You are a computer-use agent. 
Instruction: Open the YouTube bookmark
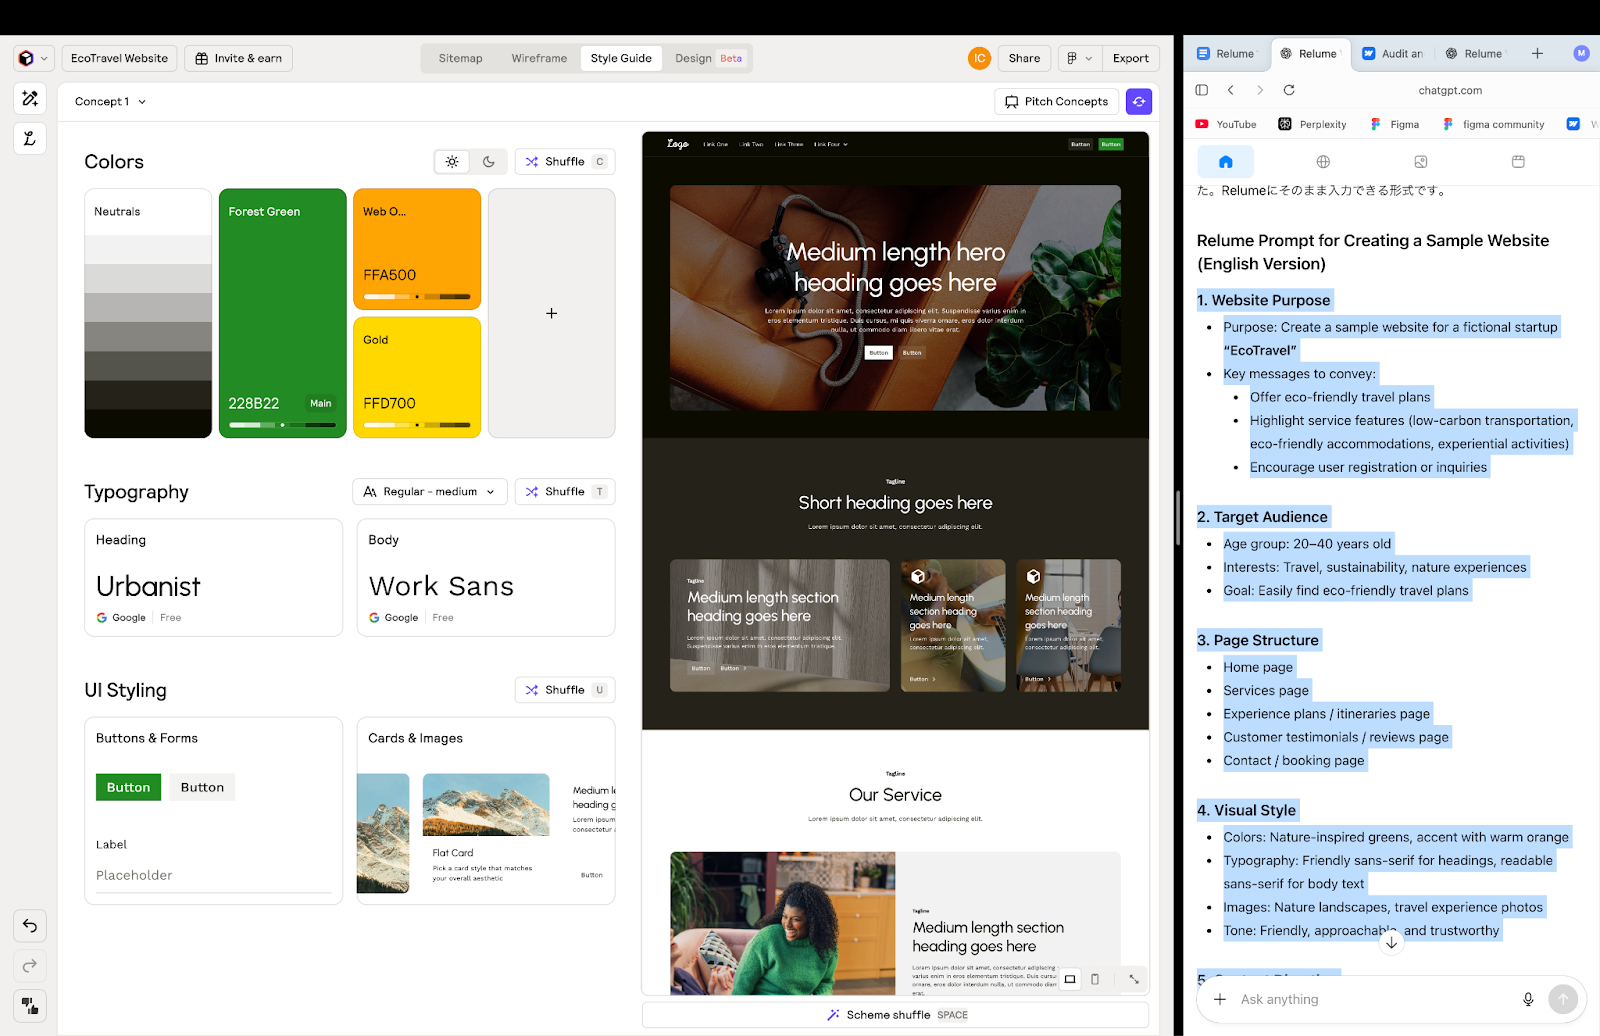click(1226, 124)
